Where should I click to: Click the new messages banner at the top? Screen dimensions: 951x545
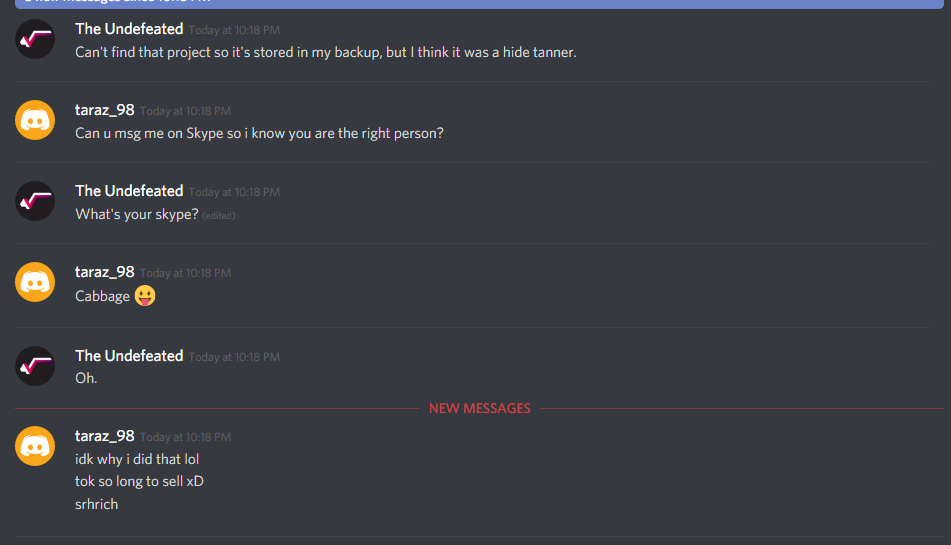pos(479,2)
